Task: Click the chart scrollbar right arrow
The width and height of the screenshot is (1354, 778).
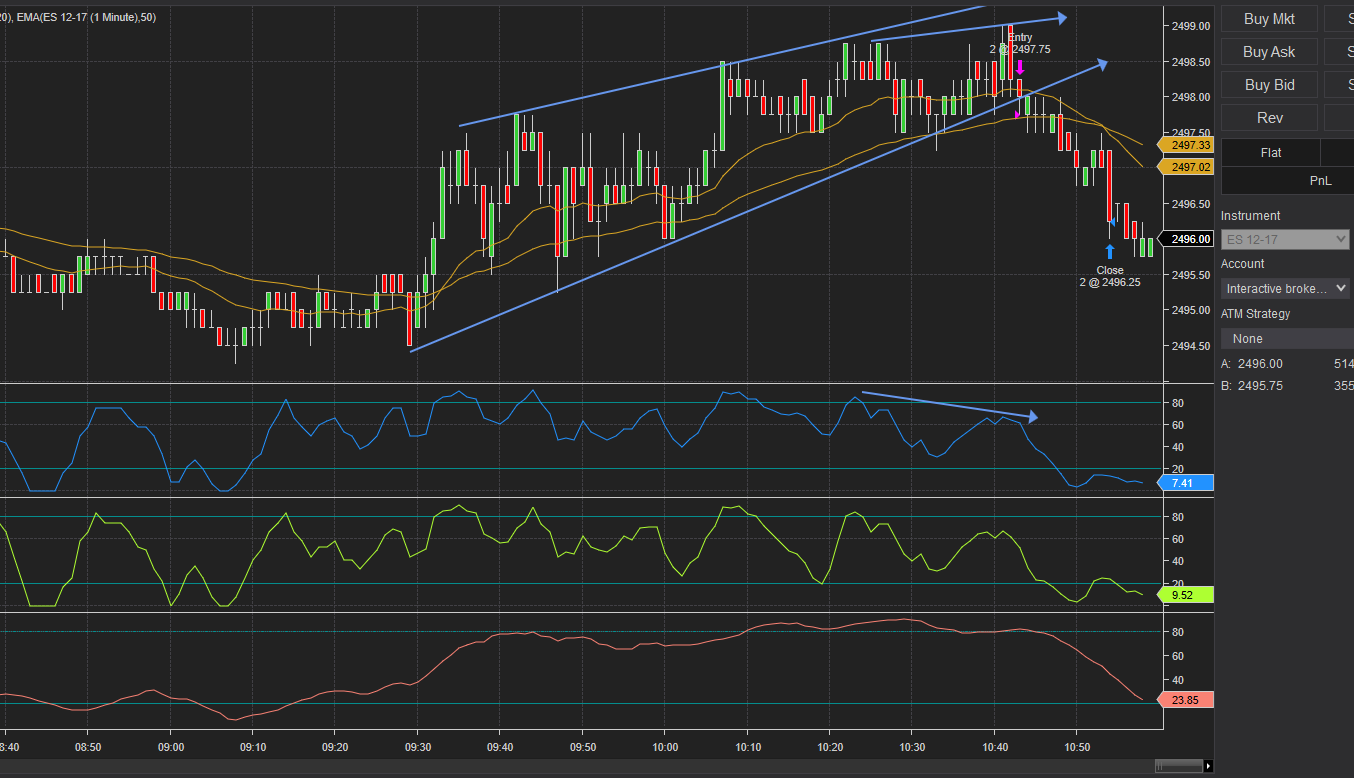Action: 1208,767
